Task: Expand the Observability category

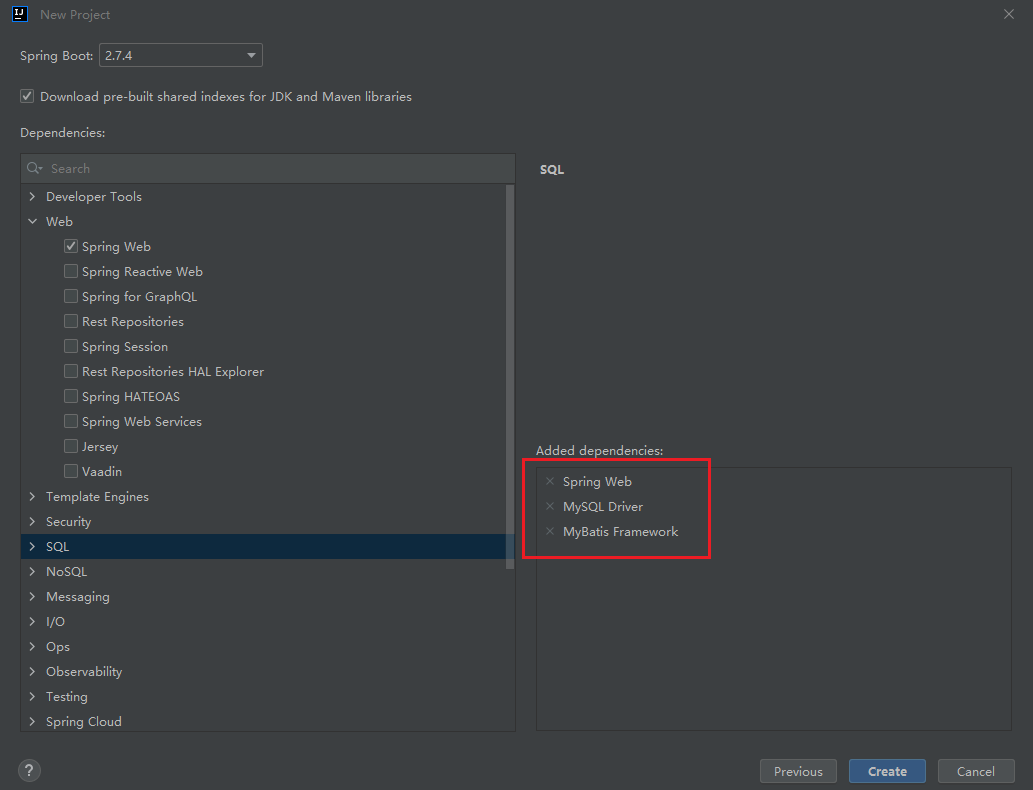Action: tap(32, 672)
